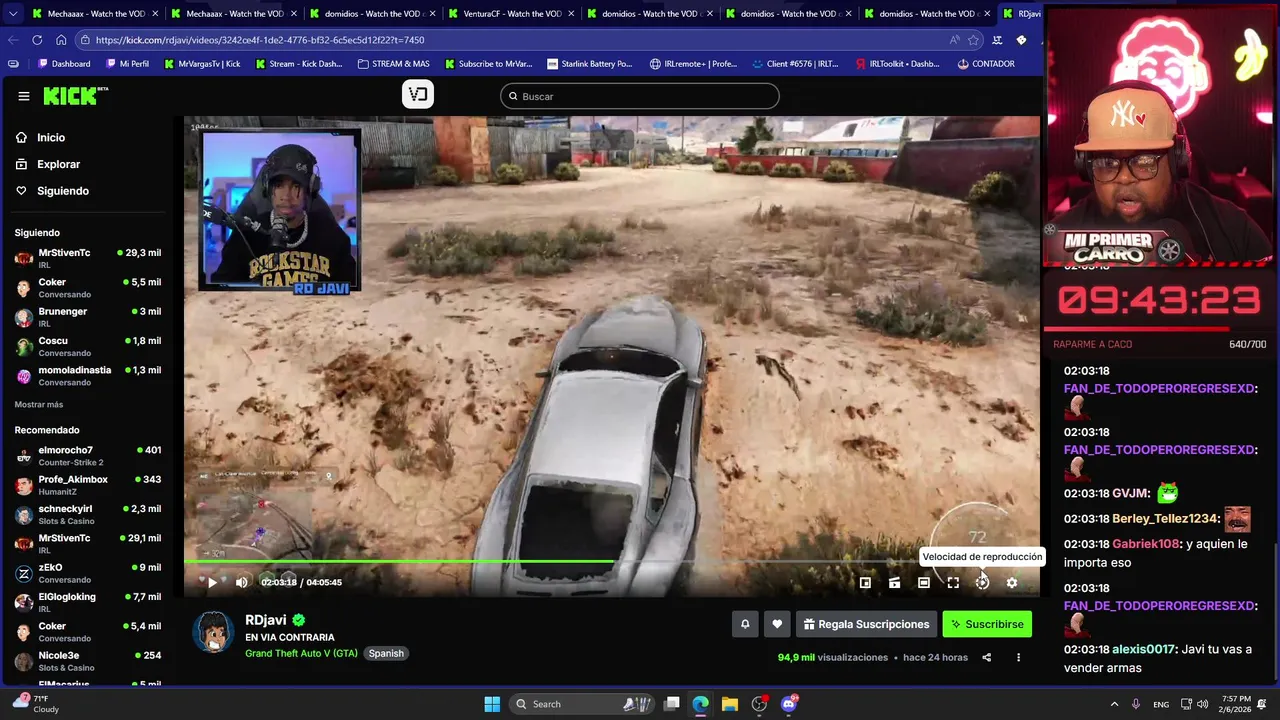
Task: Open the Grand Theft Auto V (GTA) category
Action: pyautogui.click(x=301, y=653)
